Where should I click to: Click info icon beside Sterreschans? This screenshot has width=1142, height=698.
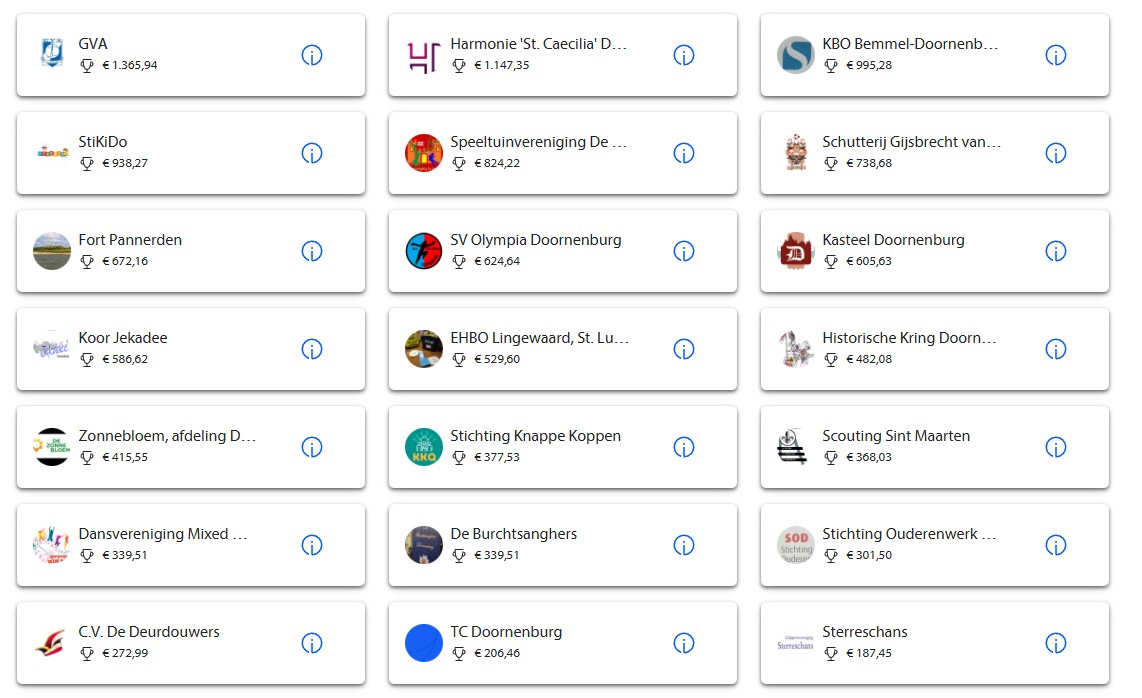(x=1056, y=643)
